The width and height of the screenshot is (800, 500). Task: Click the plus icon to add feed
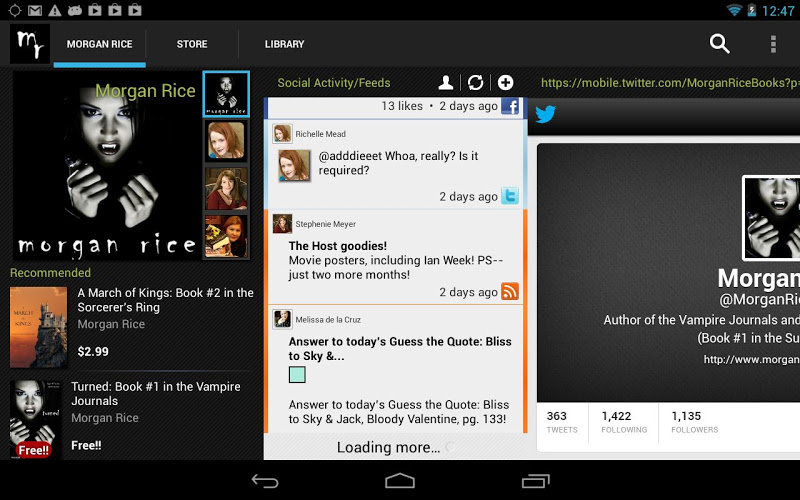point(505,82)
